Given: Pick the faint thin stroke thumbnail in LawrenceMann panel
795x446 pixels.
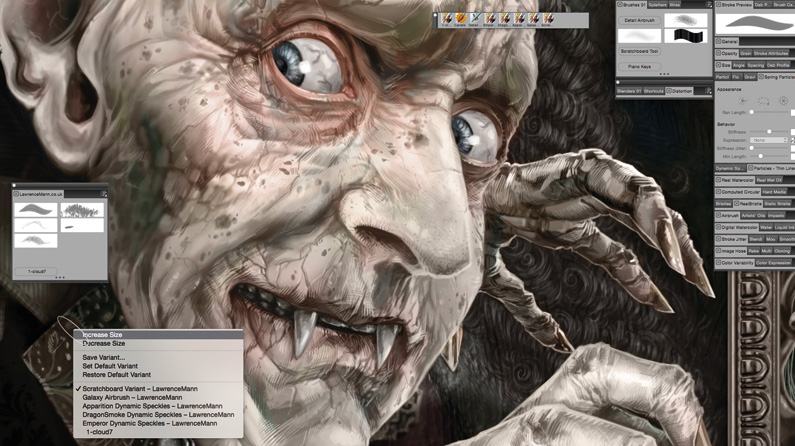Looking at the screenshot, I should point(35,225).
